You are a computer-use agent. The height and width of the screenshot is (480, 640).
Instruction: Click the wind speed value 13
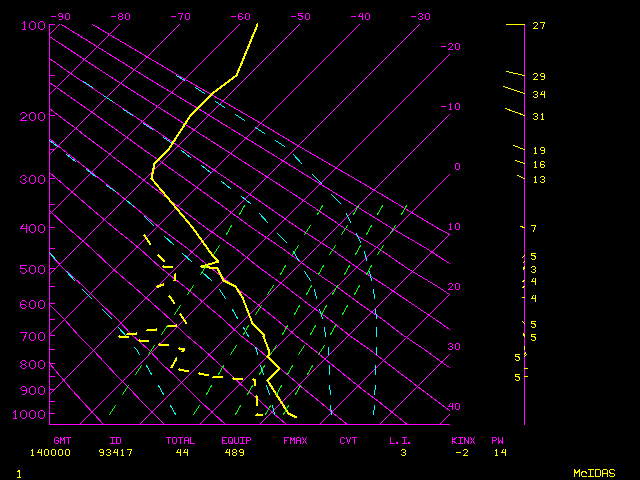(x=538, y=179)
